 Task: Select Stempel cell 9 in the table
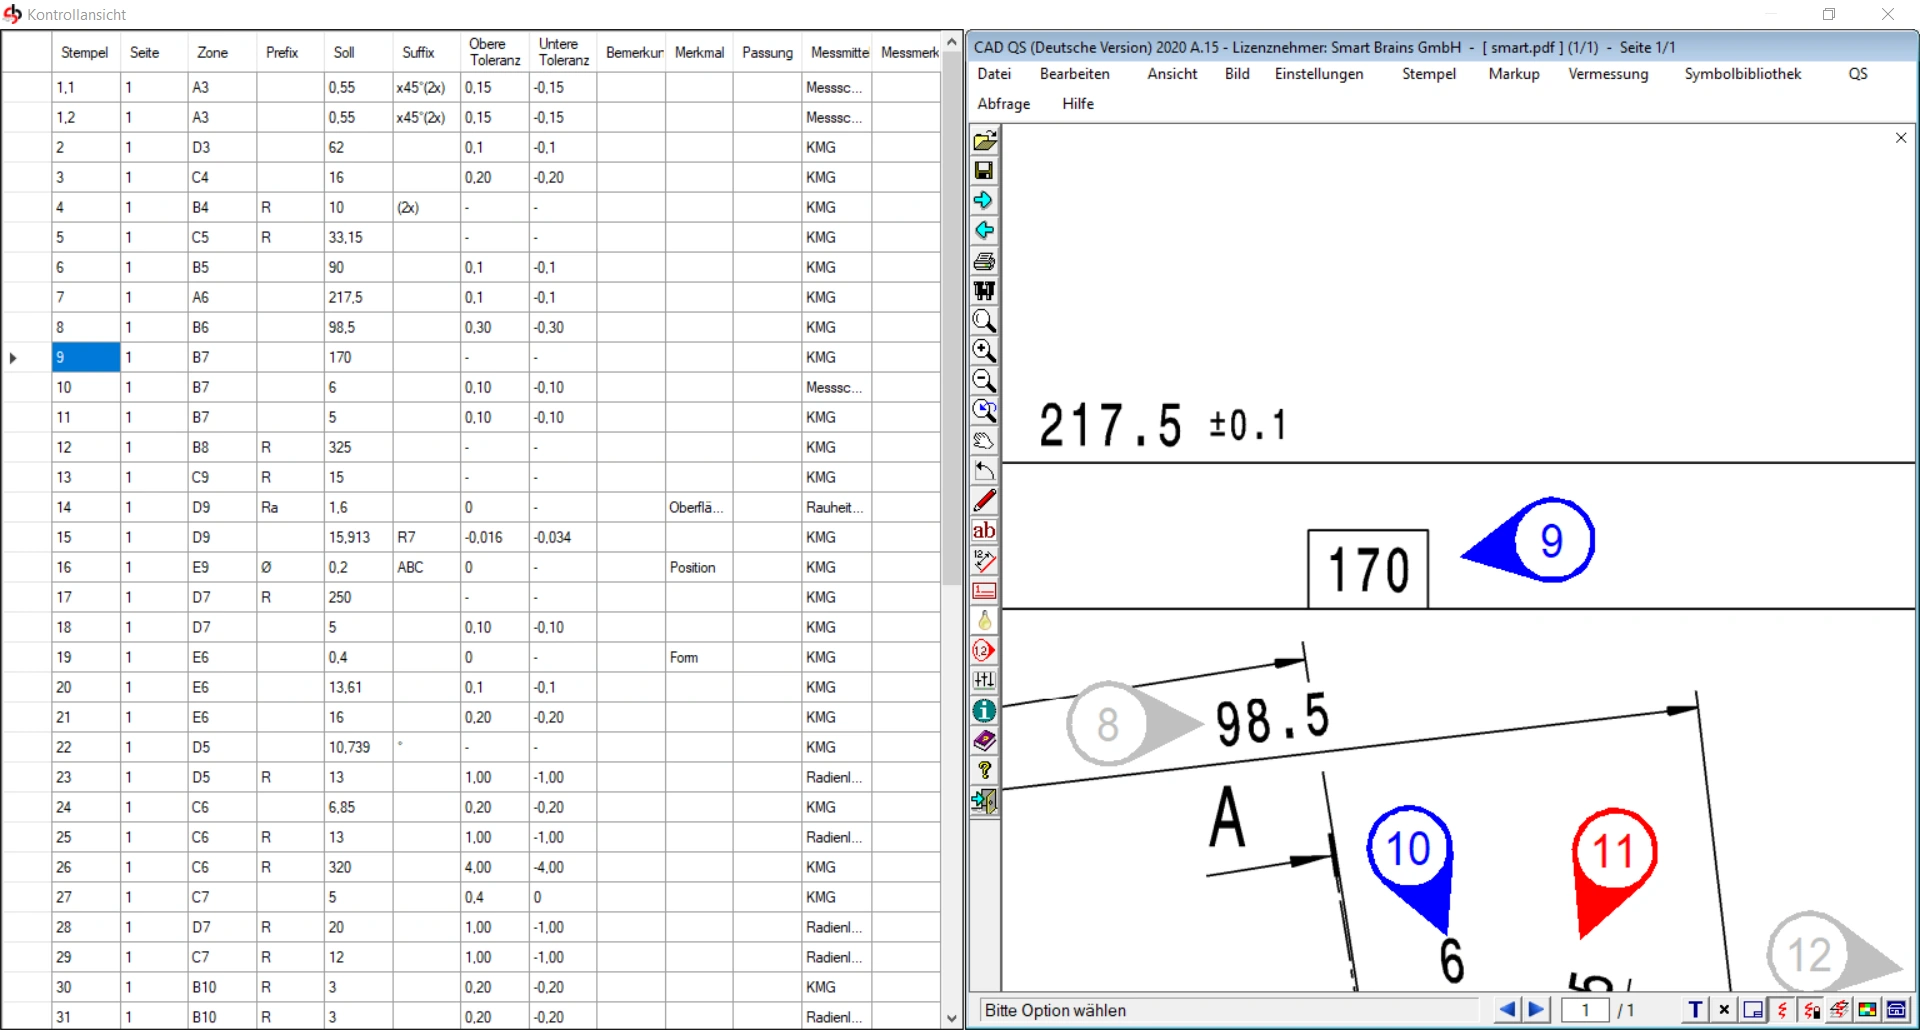(x=86, y=357)
